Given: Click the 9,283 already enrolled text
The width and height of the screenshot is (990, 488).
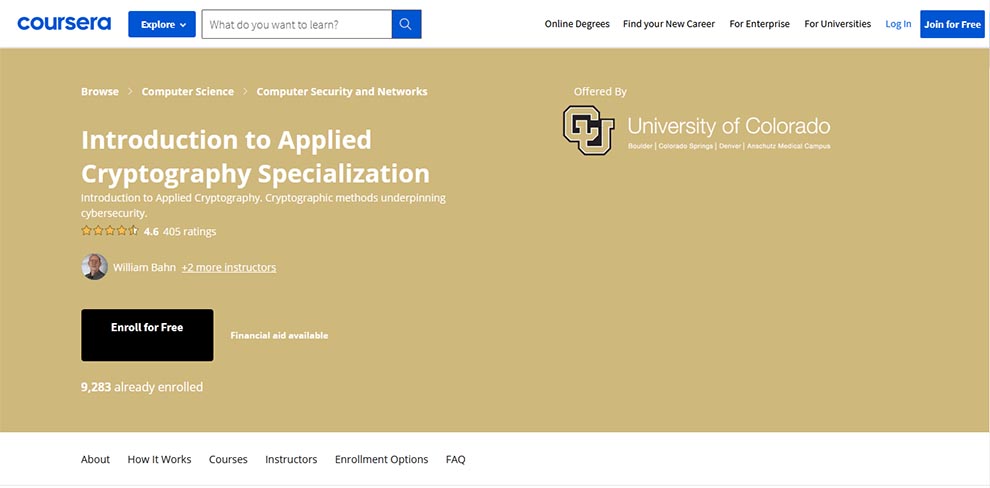Looking at the screenshot, I should coord(142,386).
